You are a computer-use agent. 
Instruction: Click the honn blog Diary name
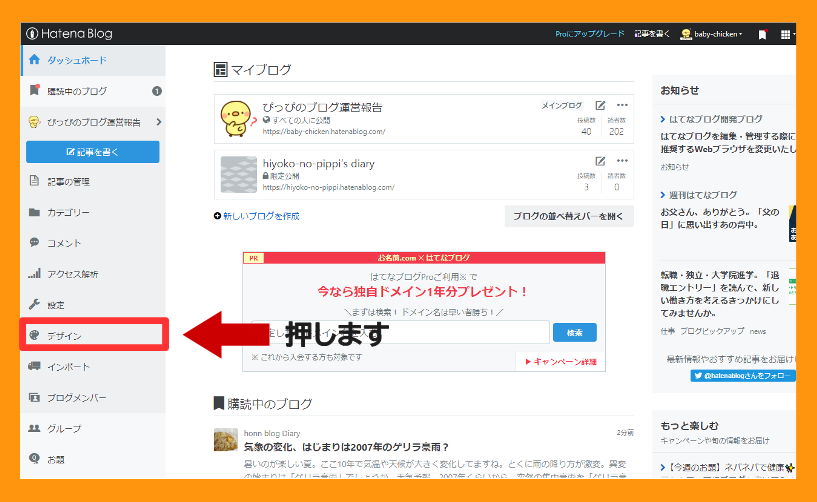tap(272, 433)
